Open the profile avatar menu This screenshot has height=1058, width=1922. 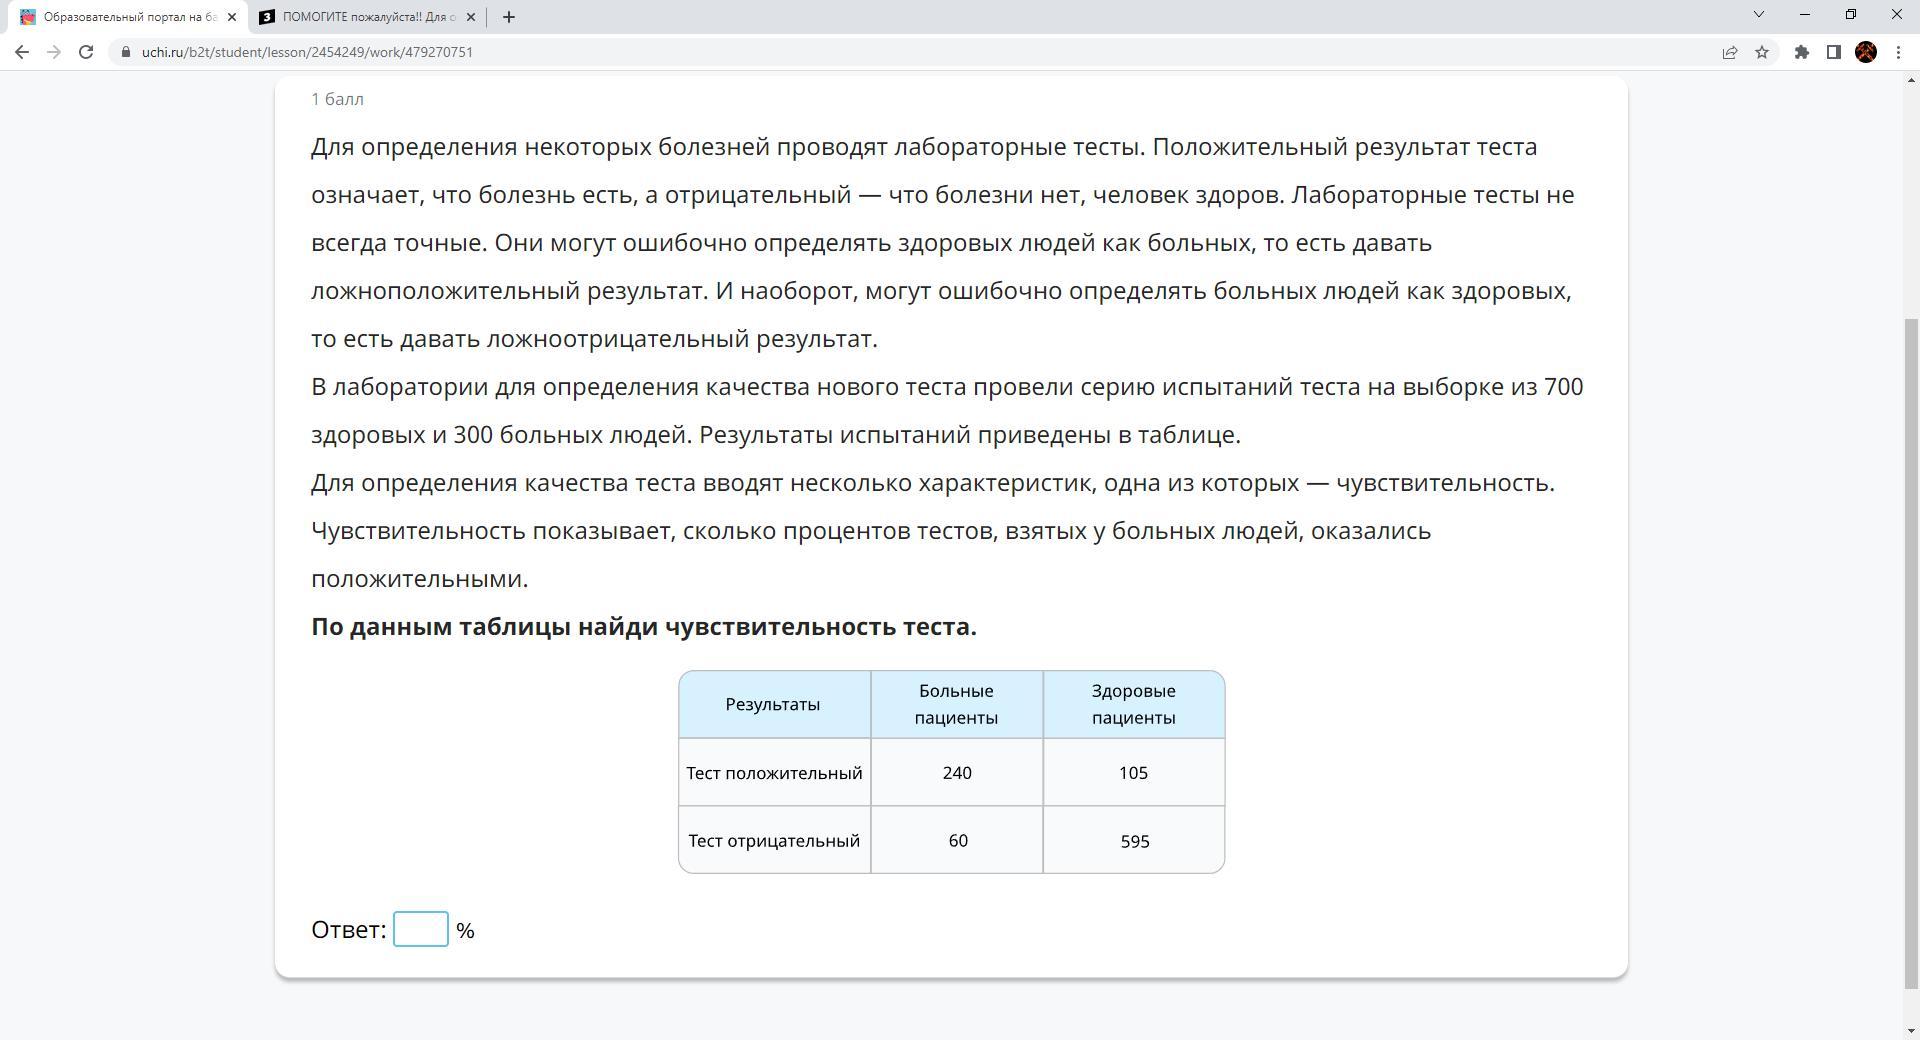[1866, 52]
